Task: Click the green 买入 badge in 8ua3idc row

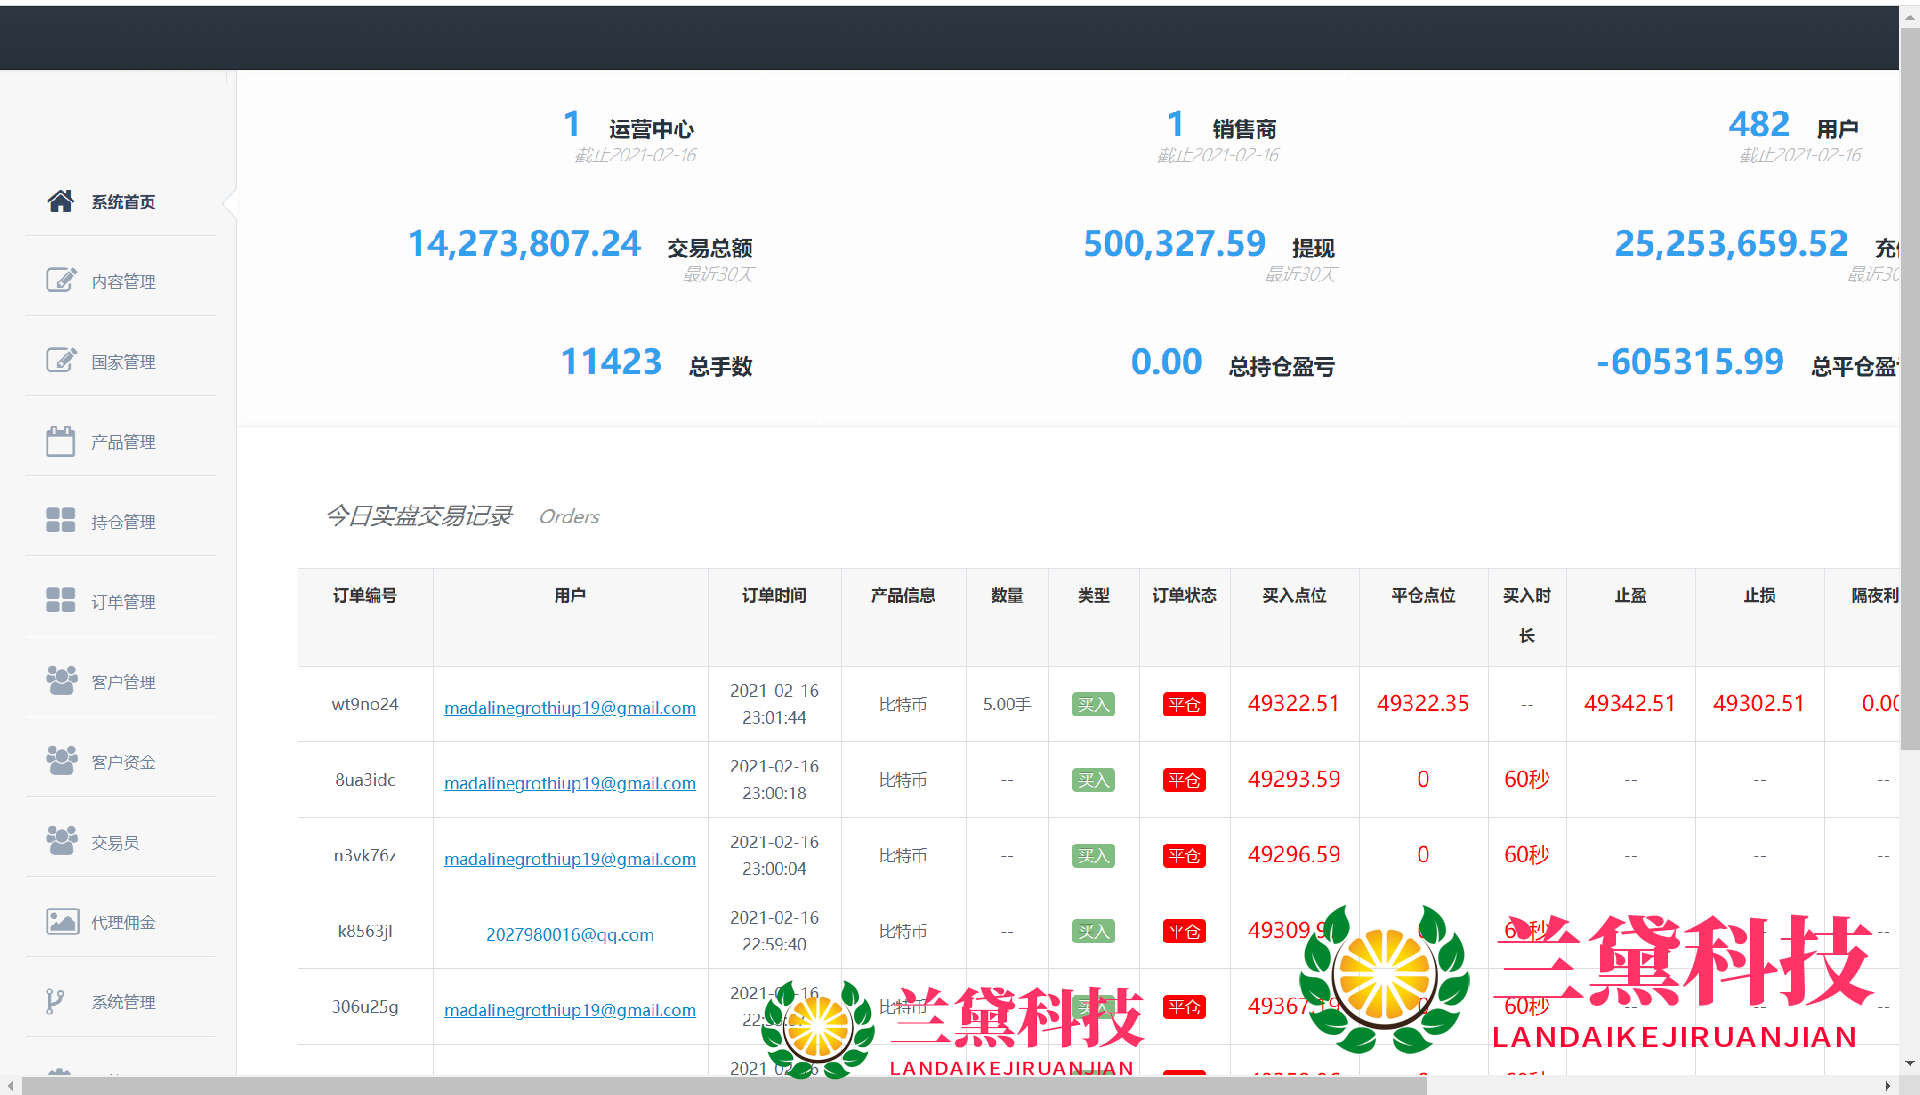Action: point(1092,780)
